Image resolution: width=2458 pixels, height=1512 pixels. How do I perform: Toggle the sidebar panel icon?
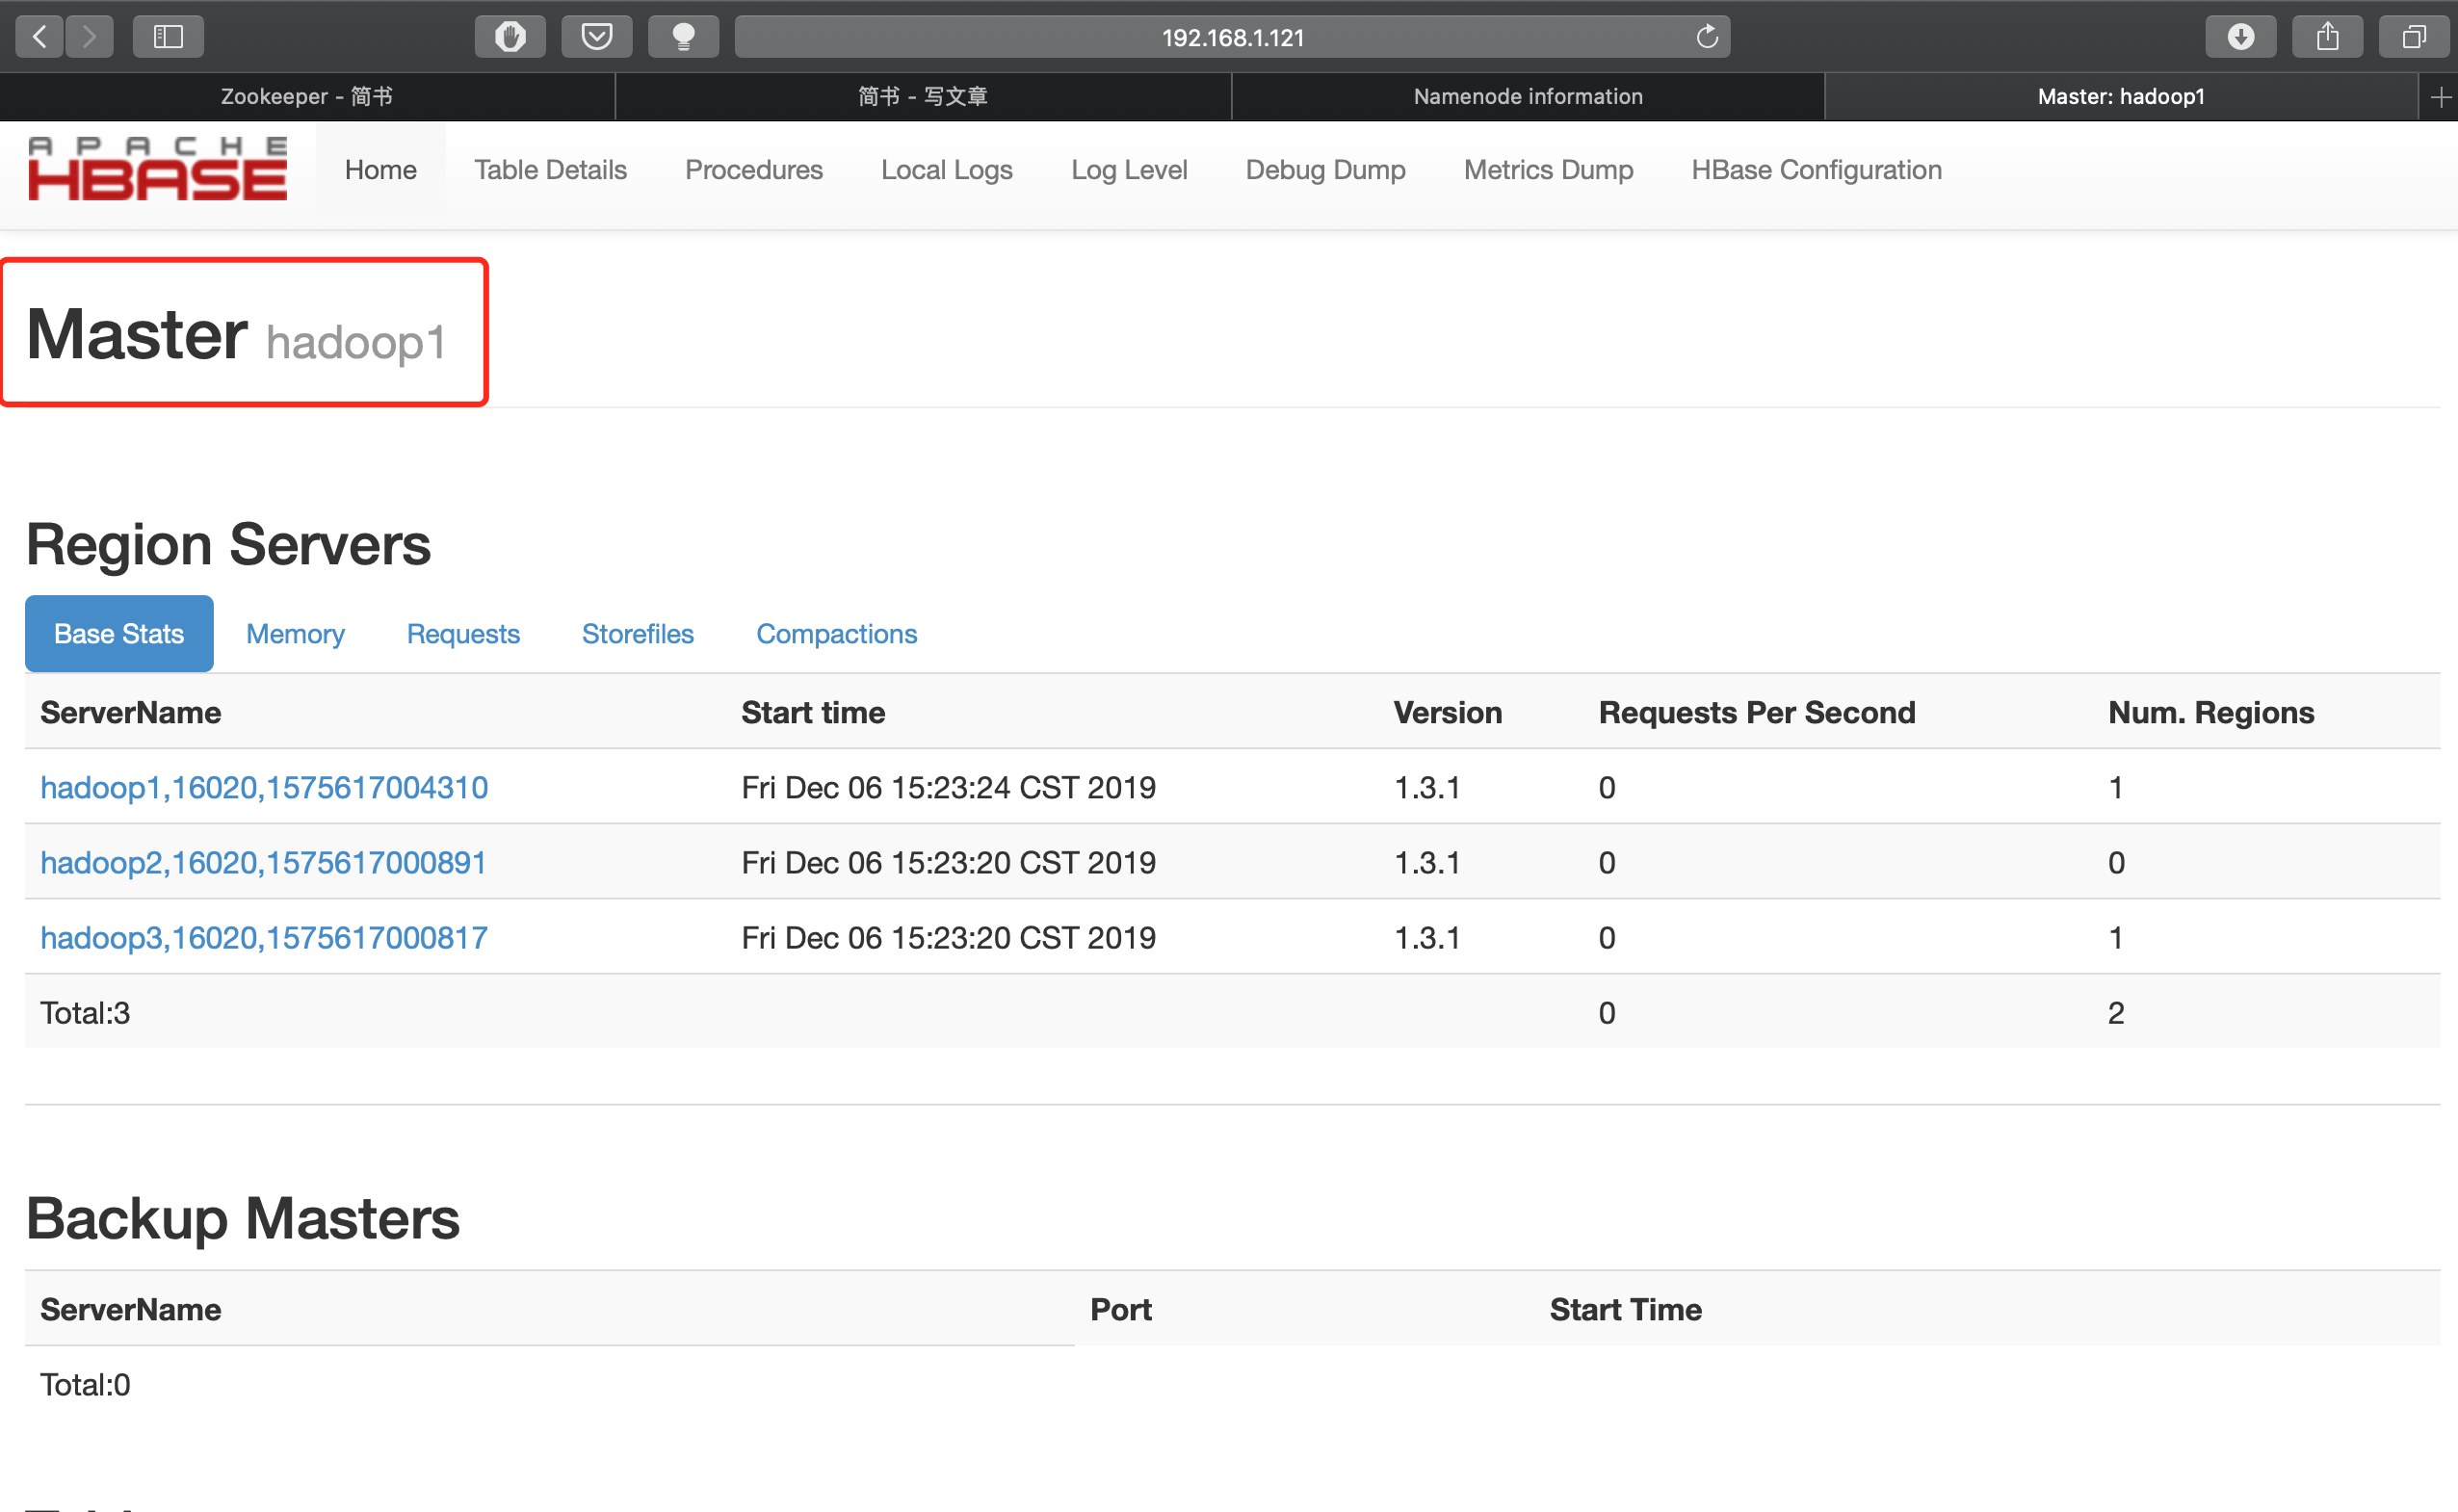168,37
